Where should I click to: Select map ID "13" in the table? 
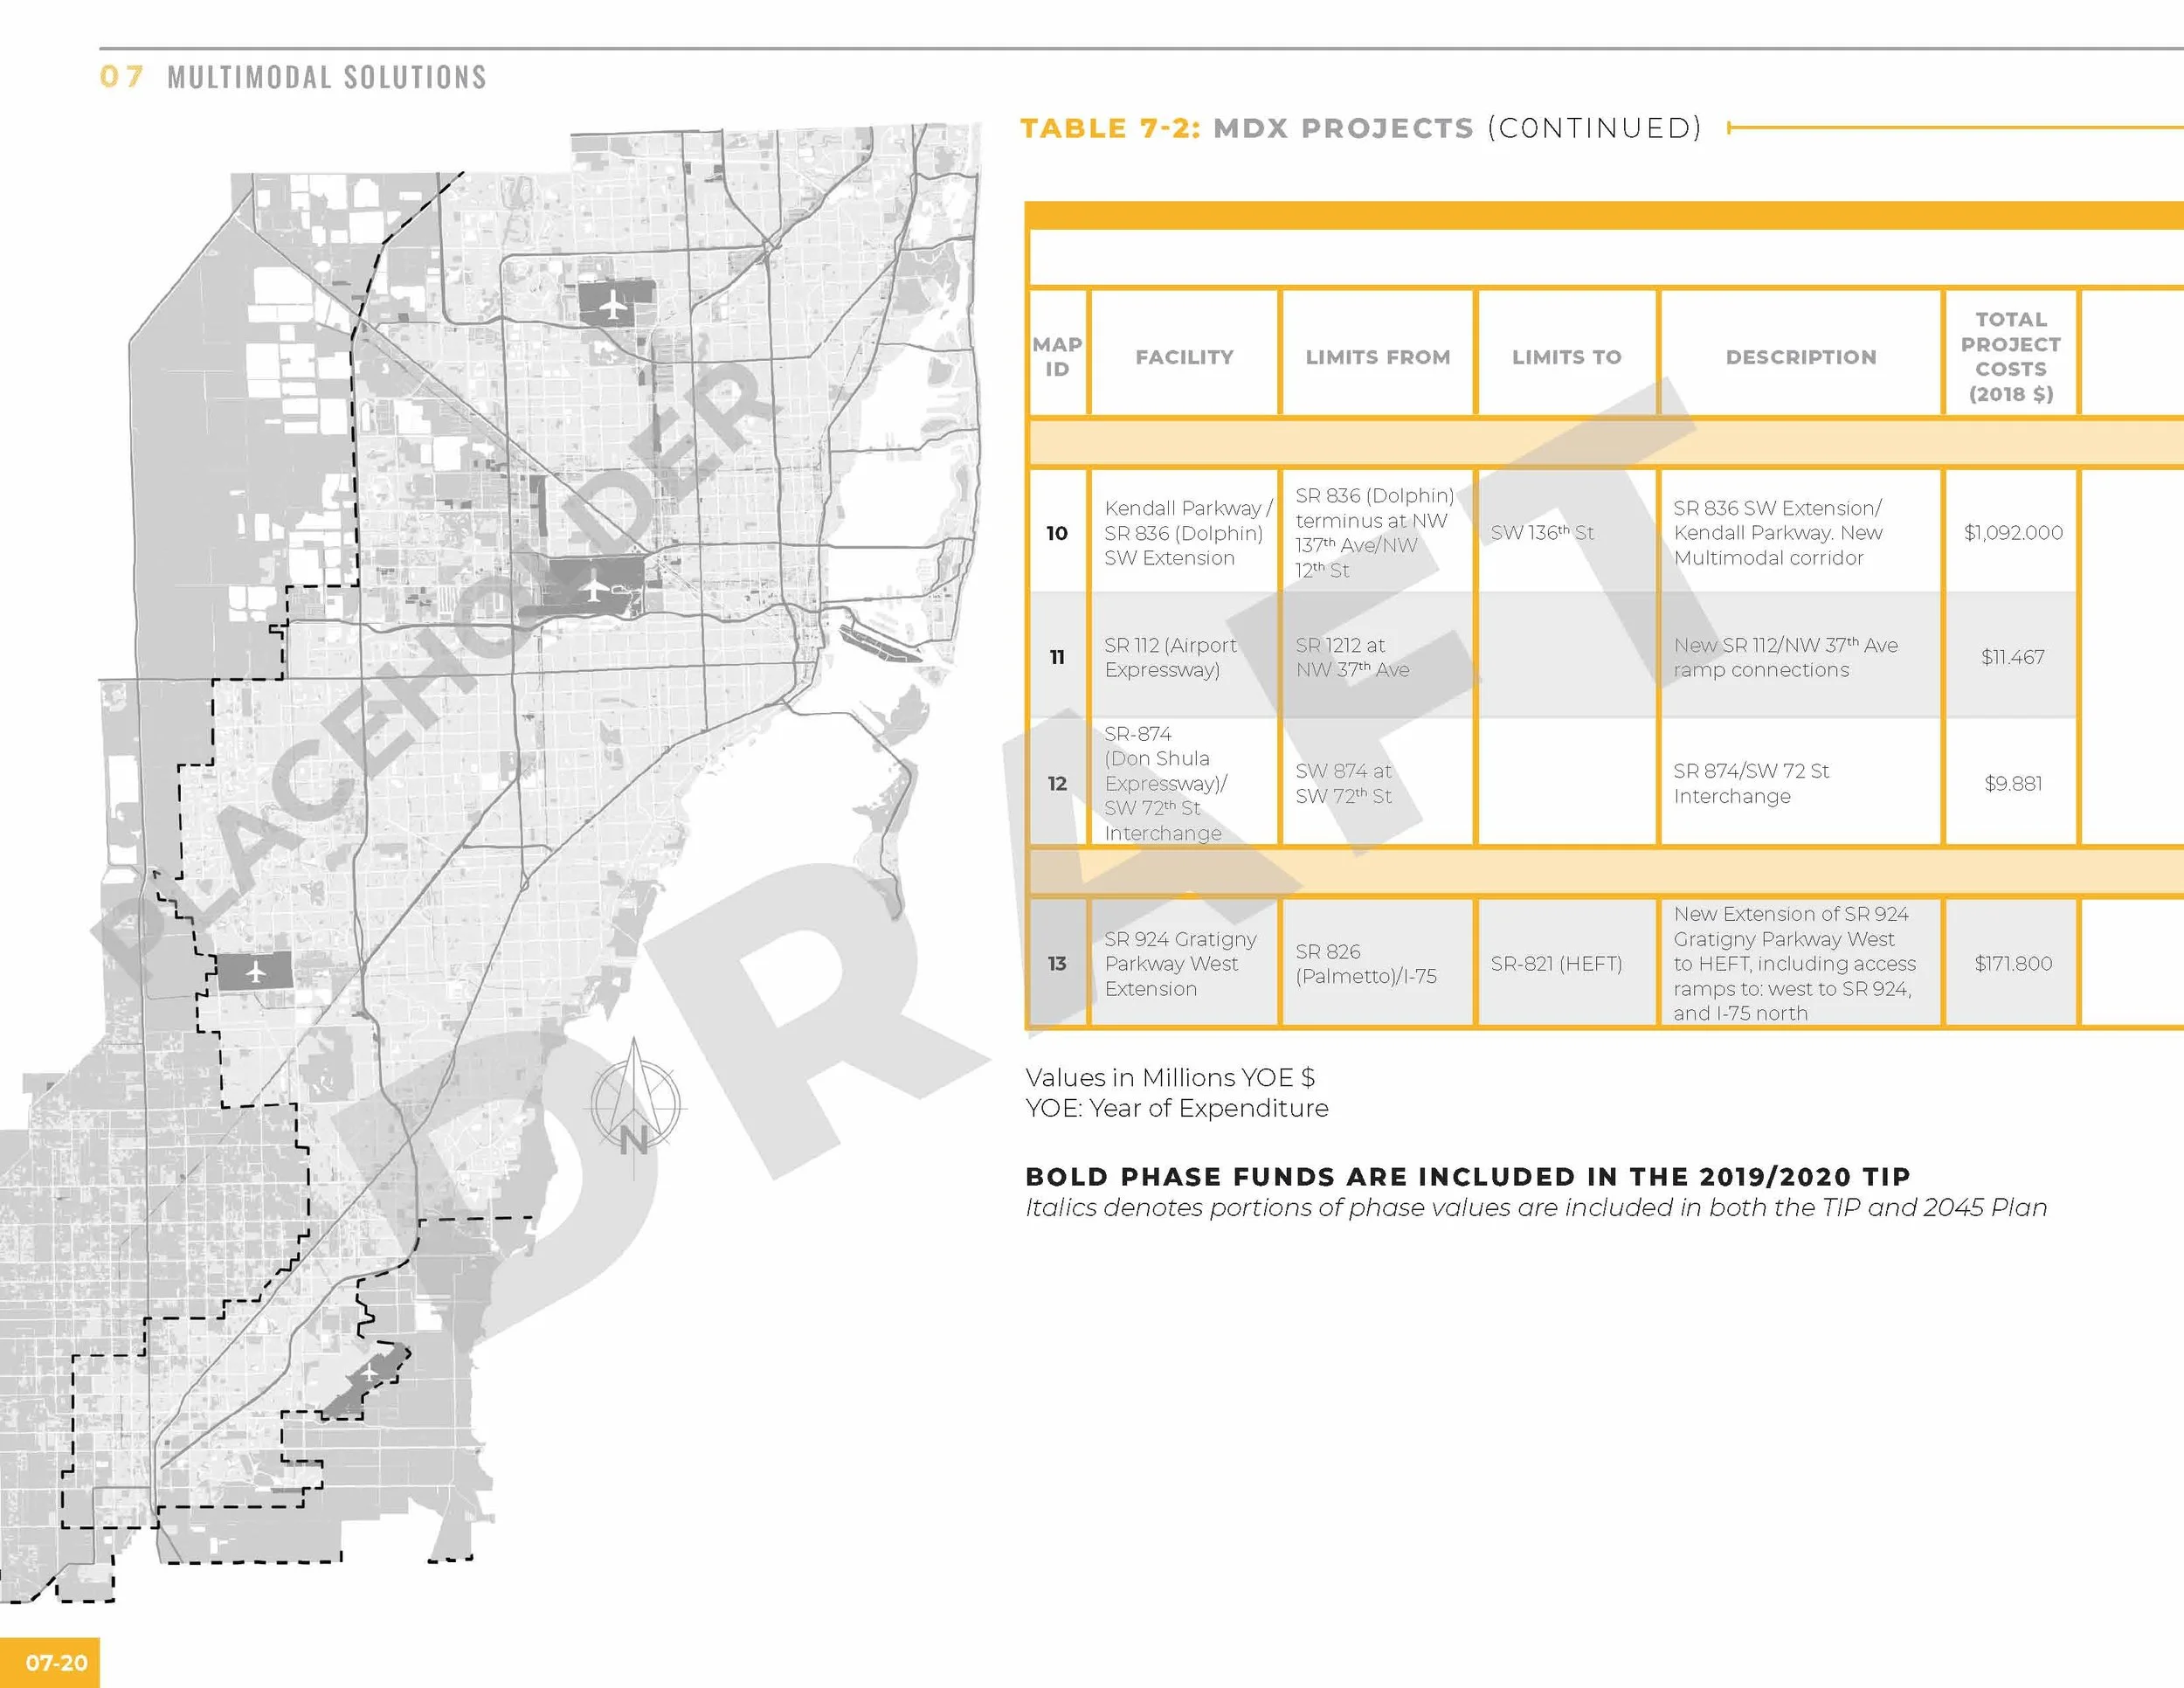point(1057,963)
